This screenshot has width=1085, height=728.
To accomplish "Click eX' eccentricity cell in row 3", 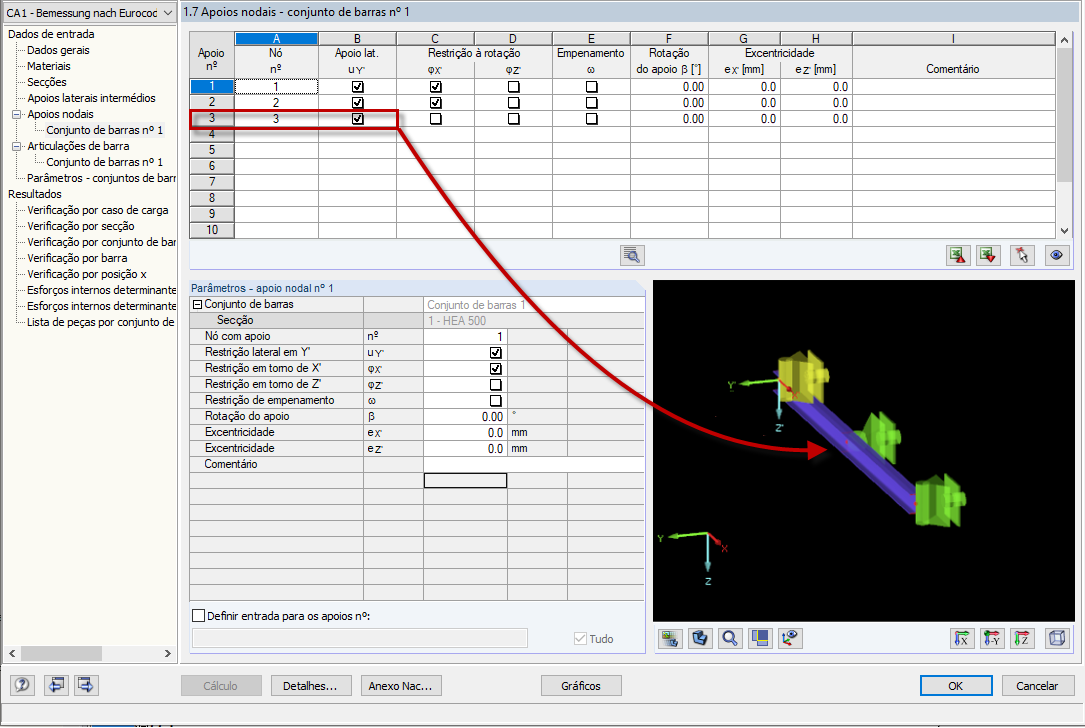I will [745, 119].
